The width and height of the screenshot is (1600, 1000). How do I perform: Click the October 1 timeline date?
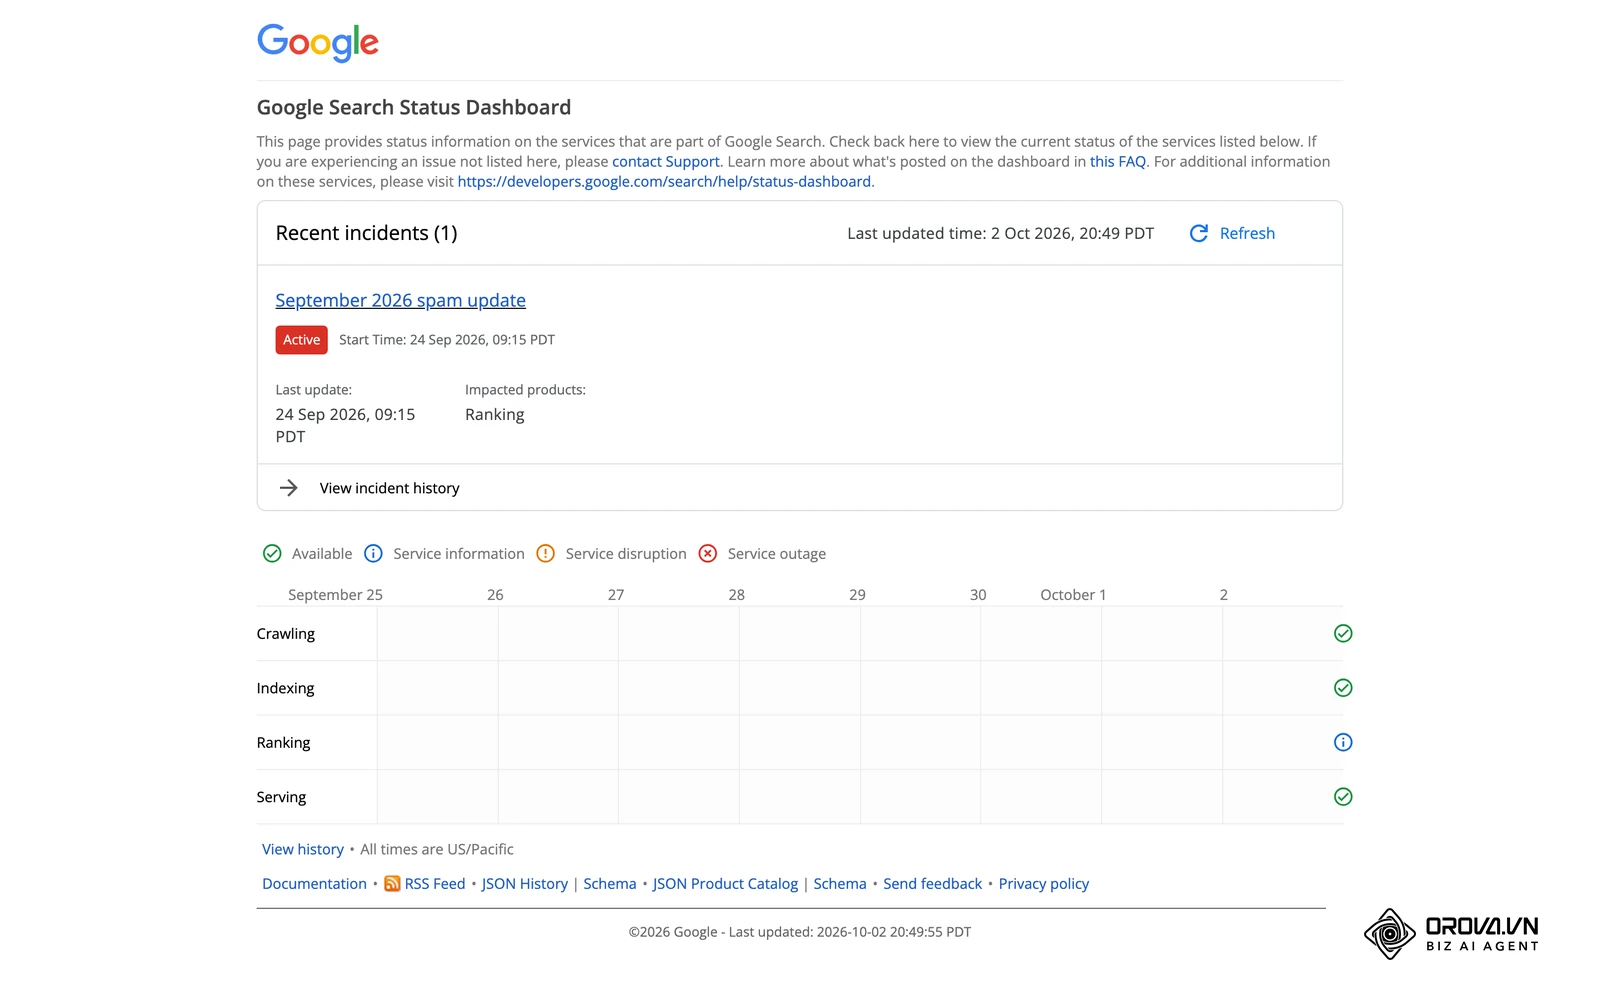coord(1073,595)
